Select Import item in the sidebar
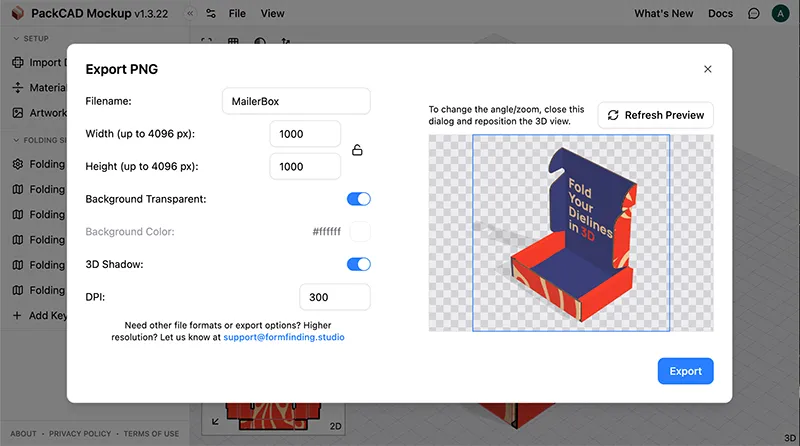This screenshot has width=800, height=446. 39,62
